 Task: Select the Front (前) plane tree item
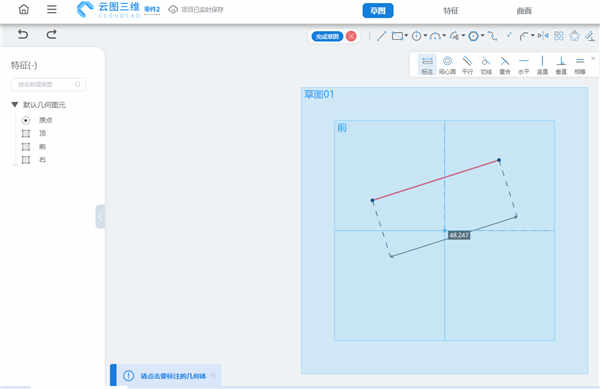34,146
